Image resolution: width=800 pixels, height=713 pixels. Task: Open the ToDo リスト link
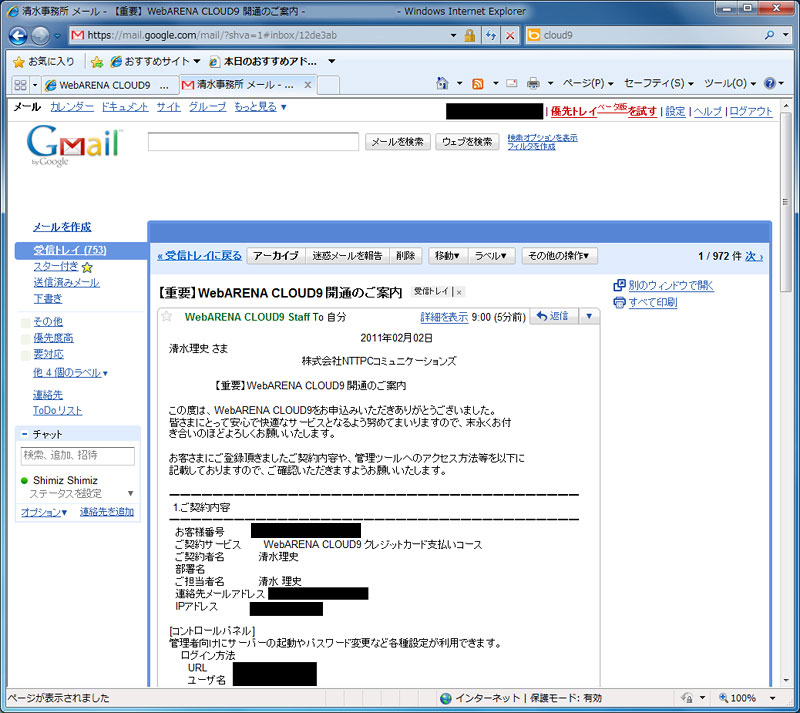pos(58,410)
